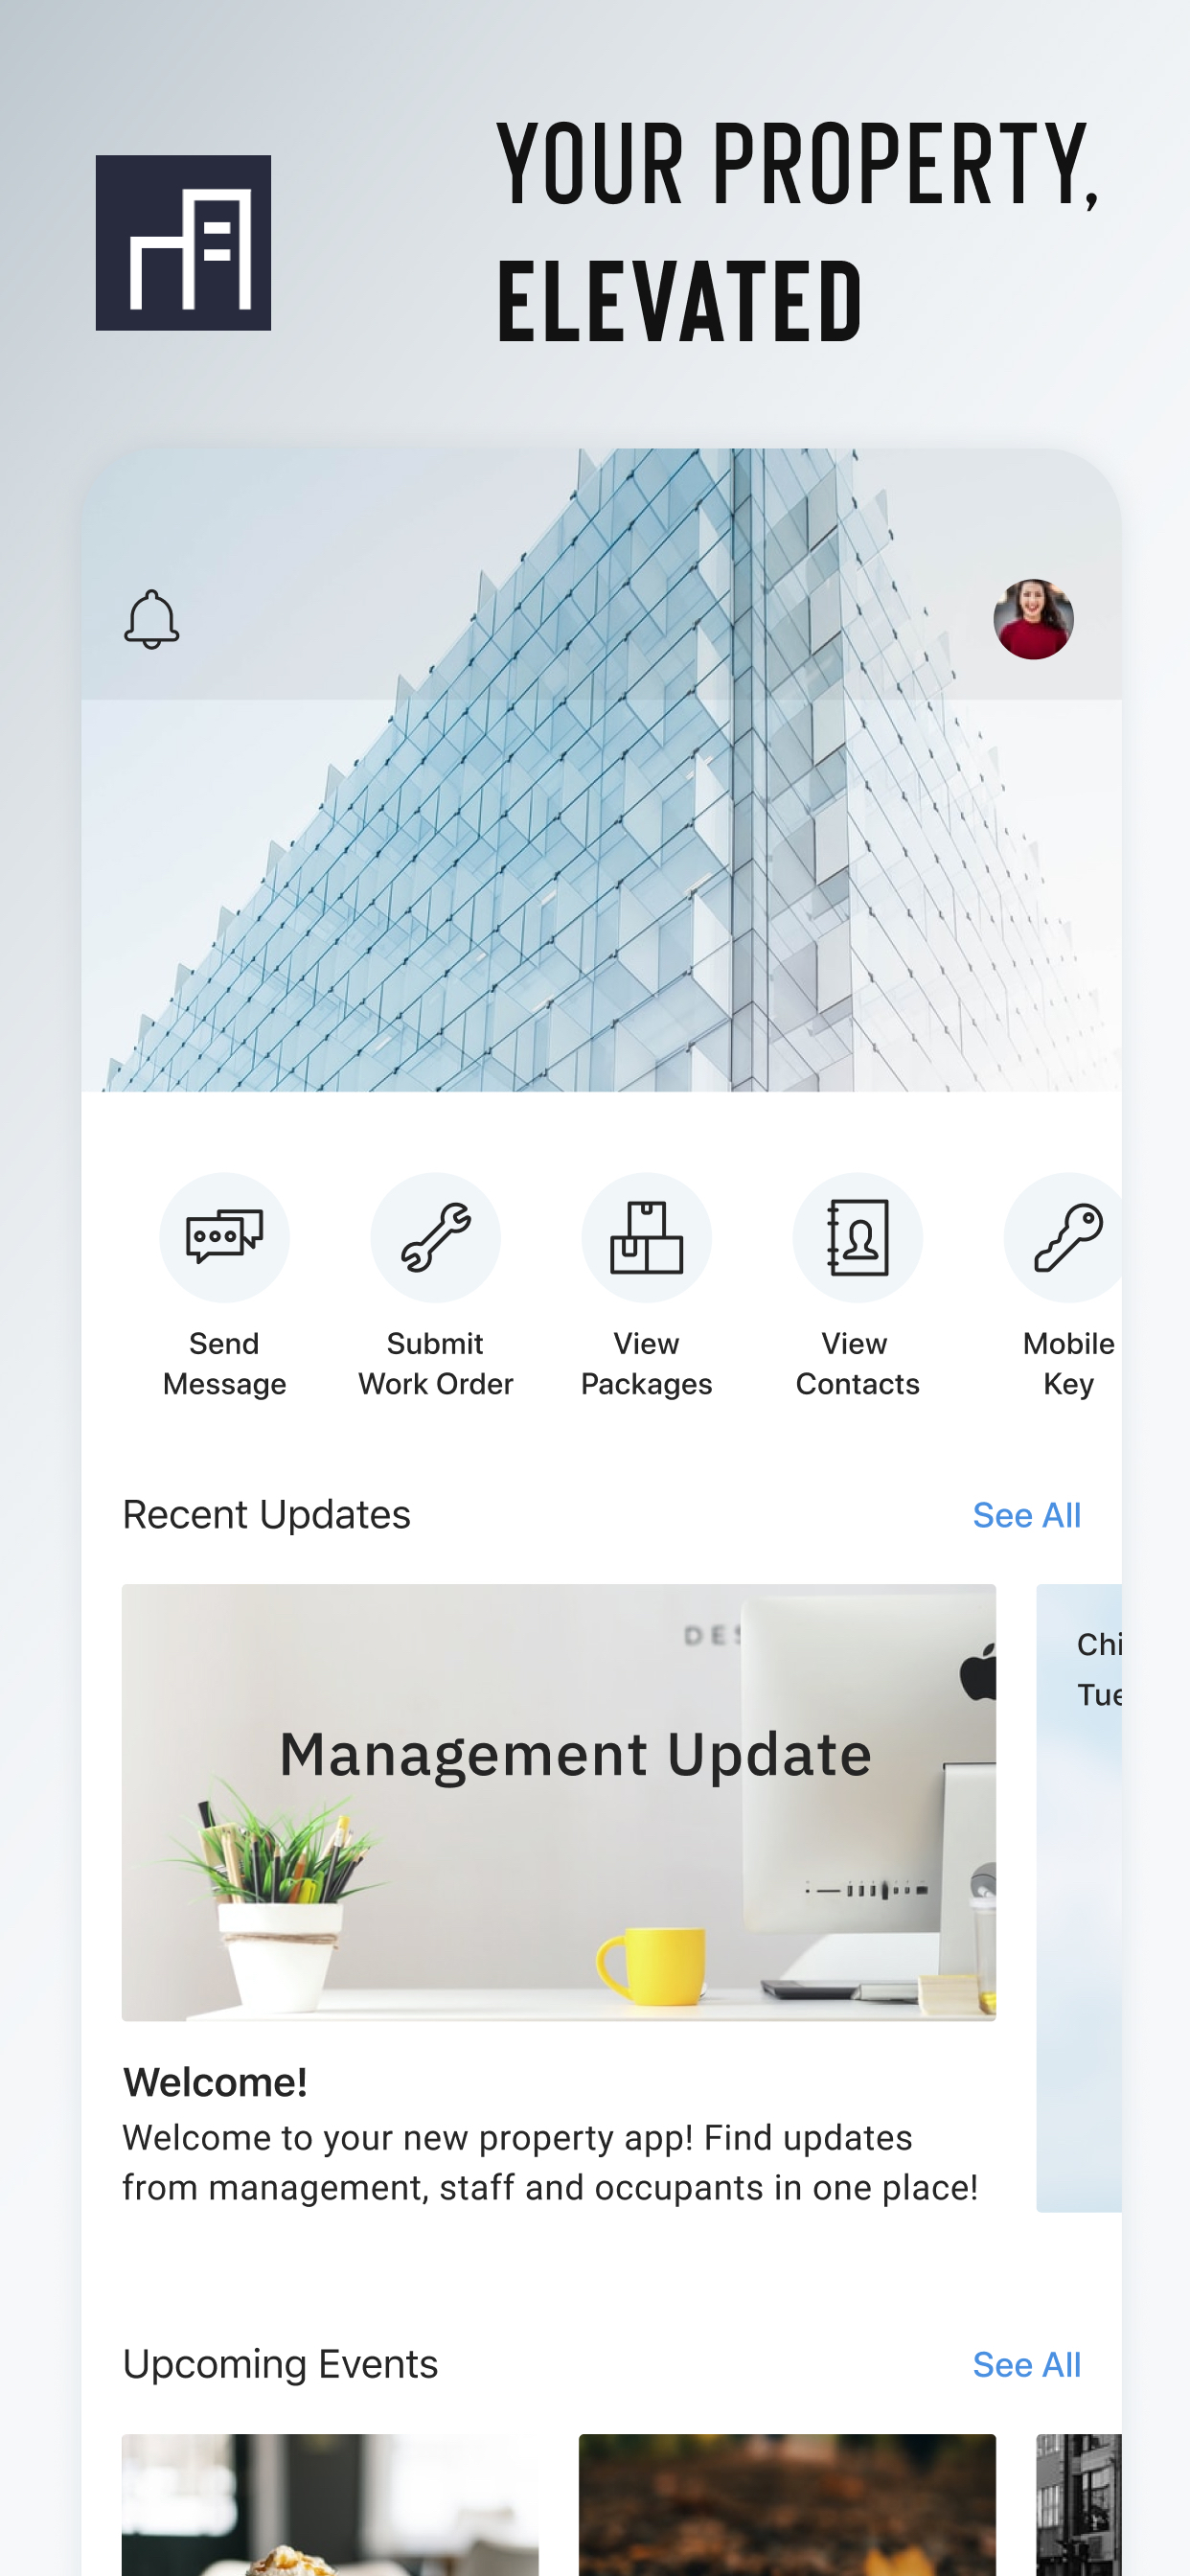Open the first upcoming event thumbnail

(330, 2504)
